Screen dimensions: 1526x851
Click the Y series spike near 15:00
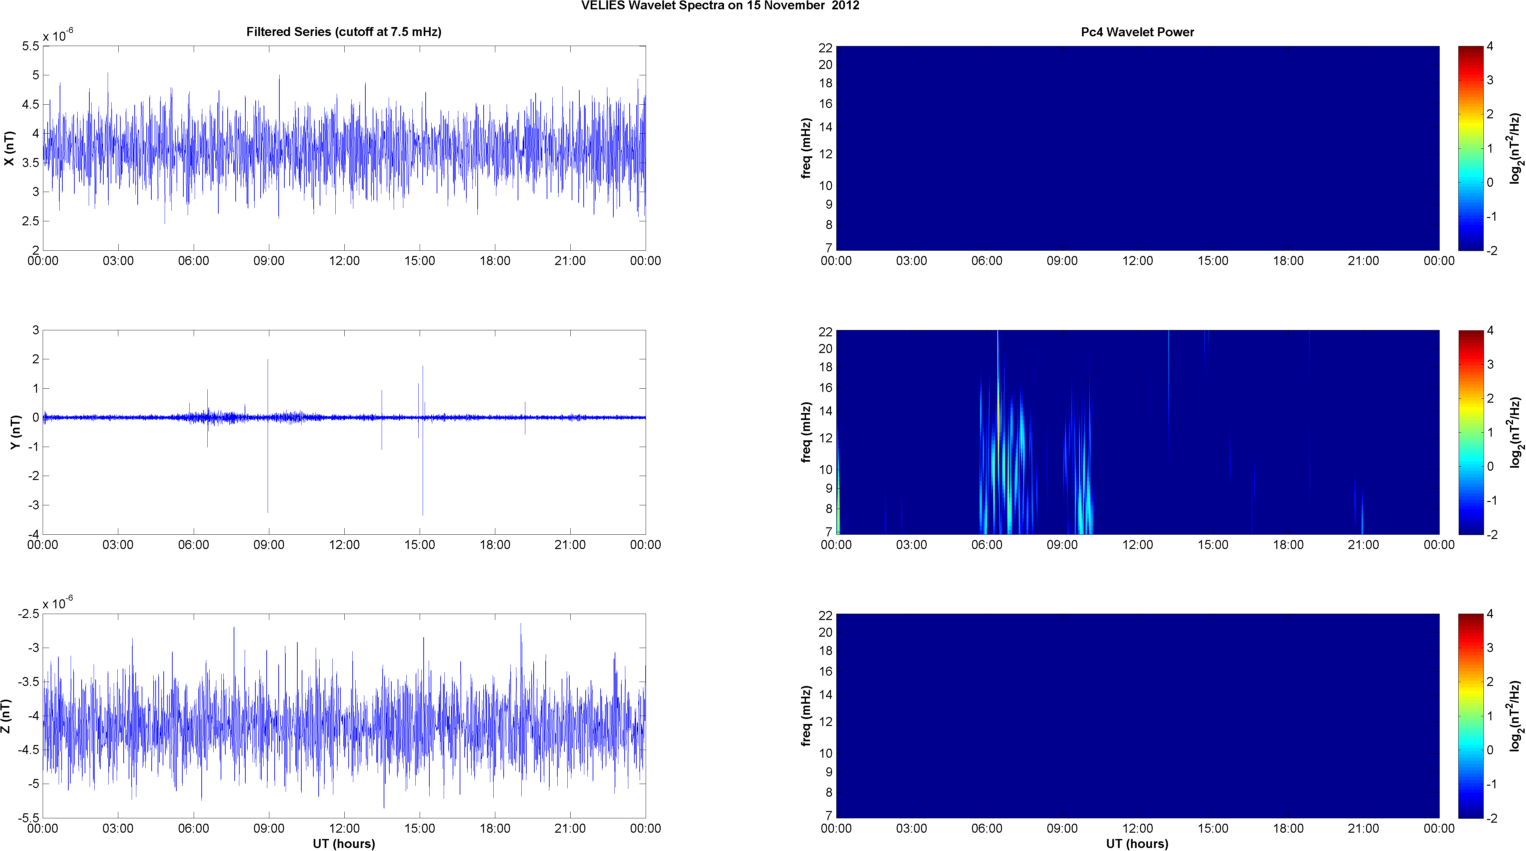click(422, 440)
